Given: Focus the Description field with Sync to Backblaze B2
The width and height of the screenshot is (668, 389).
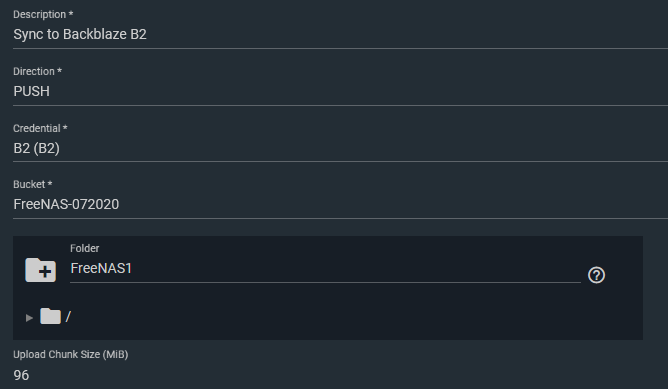Looking at the screenshot, I should (x=340, y=34).
